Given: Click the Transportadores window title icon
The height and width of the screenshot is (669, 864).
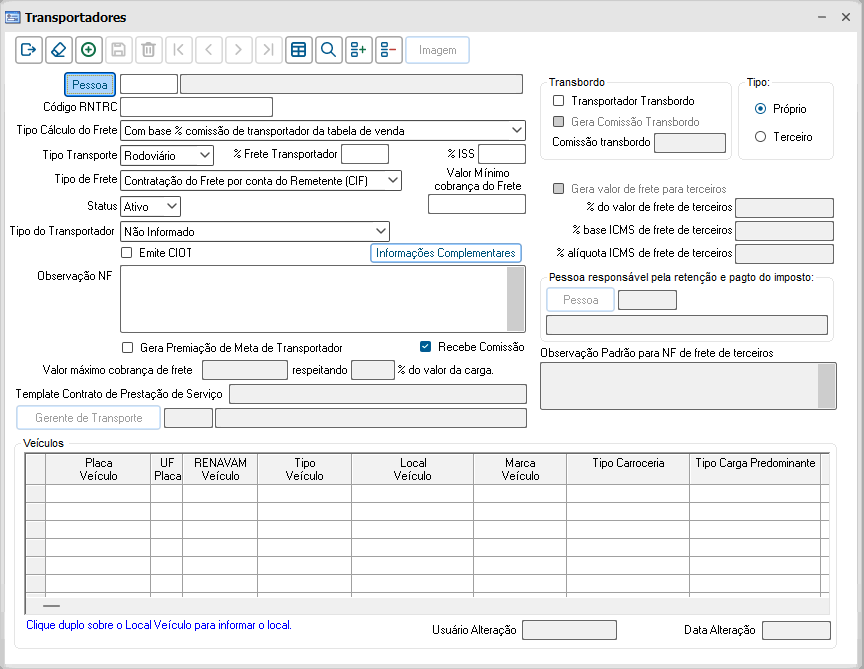Looking at the screenshot, I should 13,18.
